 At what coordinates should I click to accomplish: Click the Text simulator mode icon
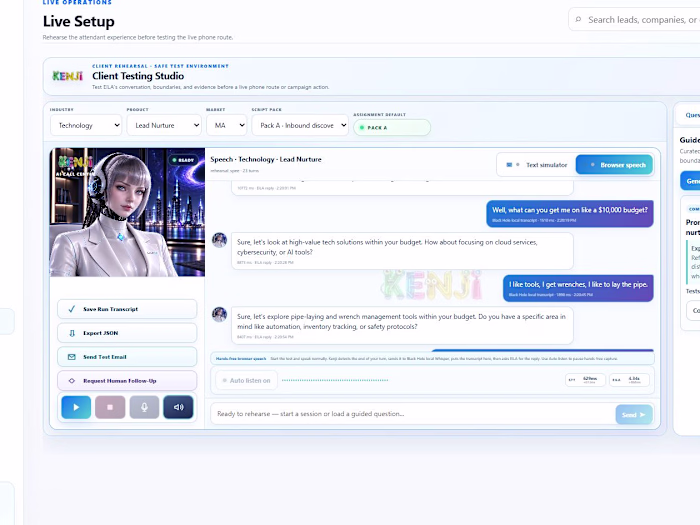tap(509, 165)
